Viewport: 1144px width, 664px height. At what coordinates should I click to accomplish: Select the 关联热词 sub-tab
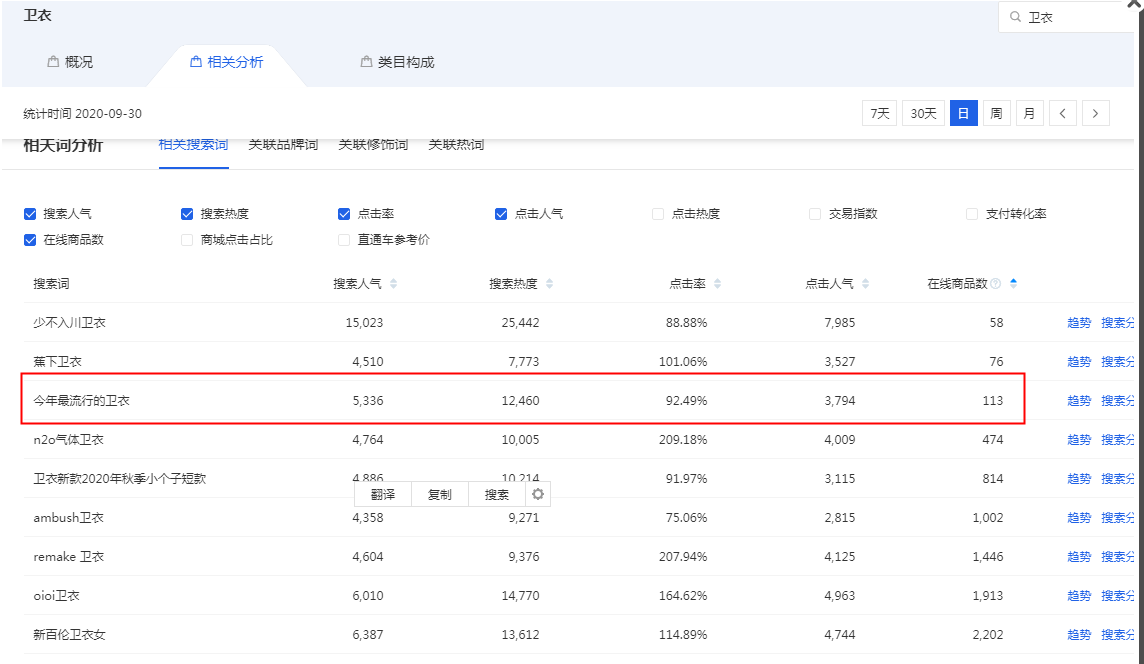tap(456, 145)
